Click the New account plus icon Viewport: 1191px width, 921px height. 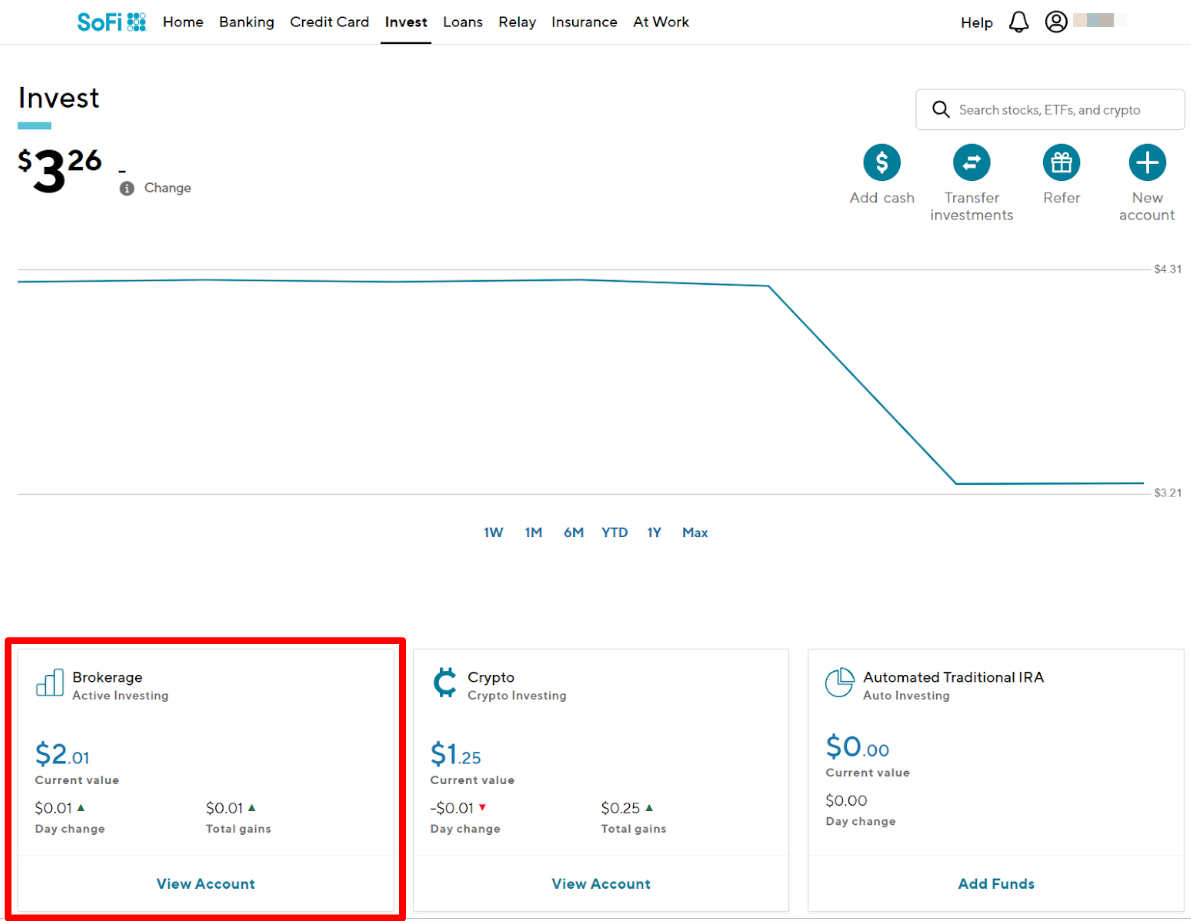click(1147, 162)
